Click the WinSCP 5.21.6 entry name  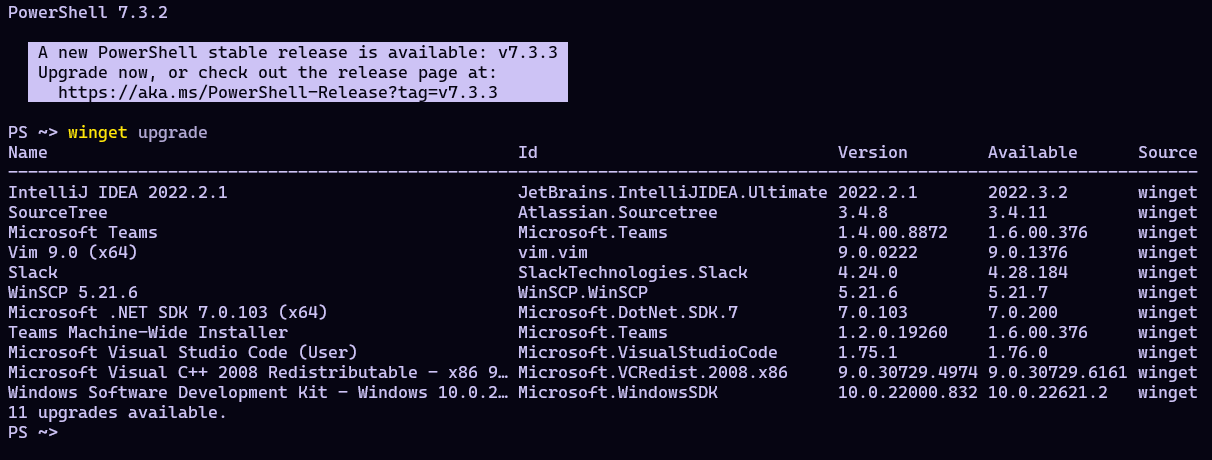coord(73,292)
